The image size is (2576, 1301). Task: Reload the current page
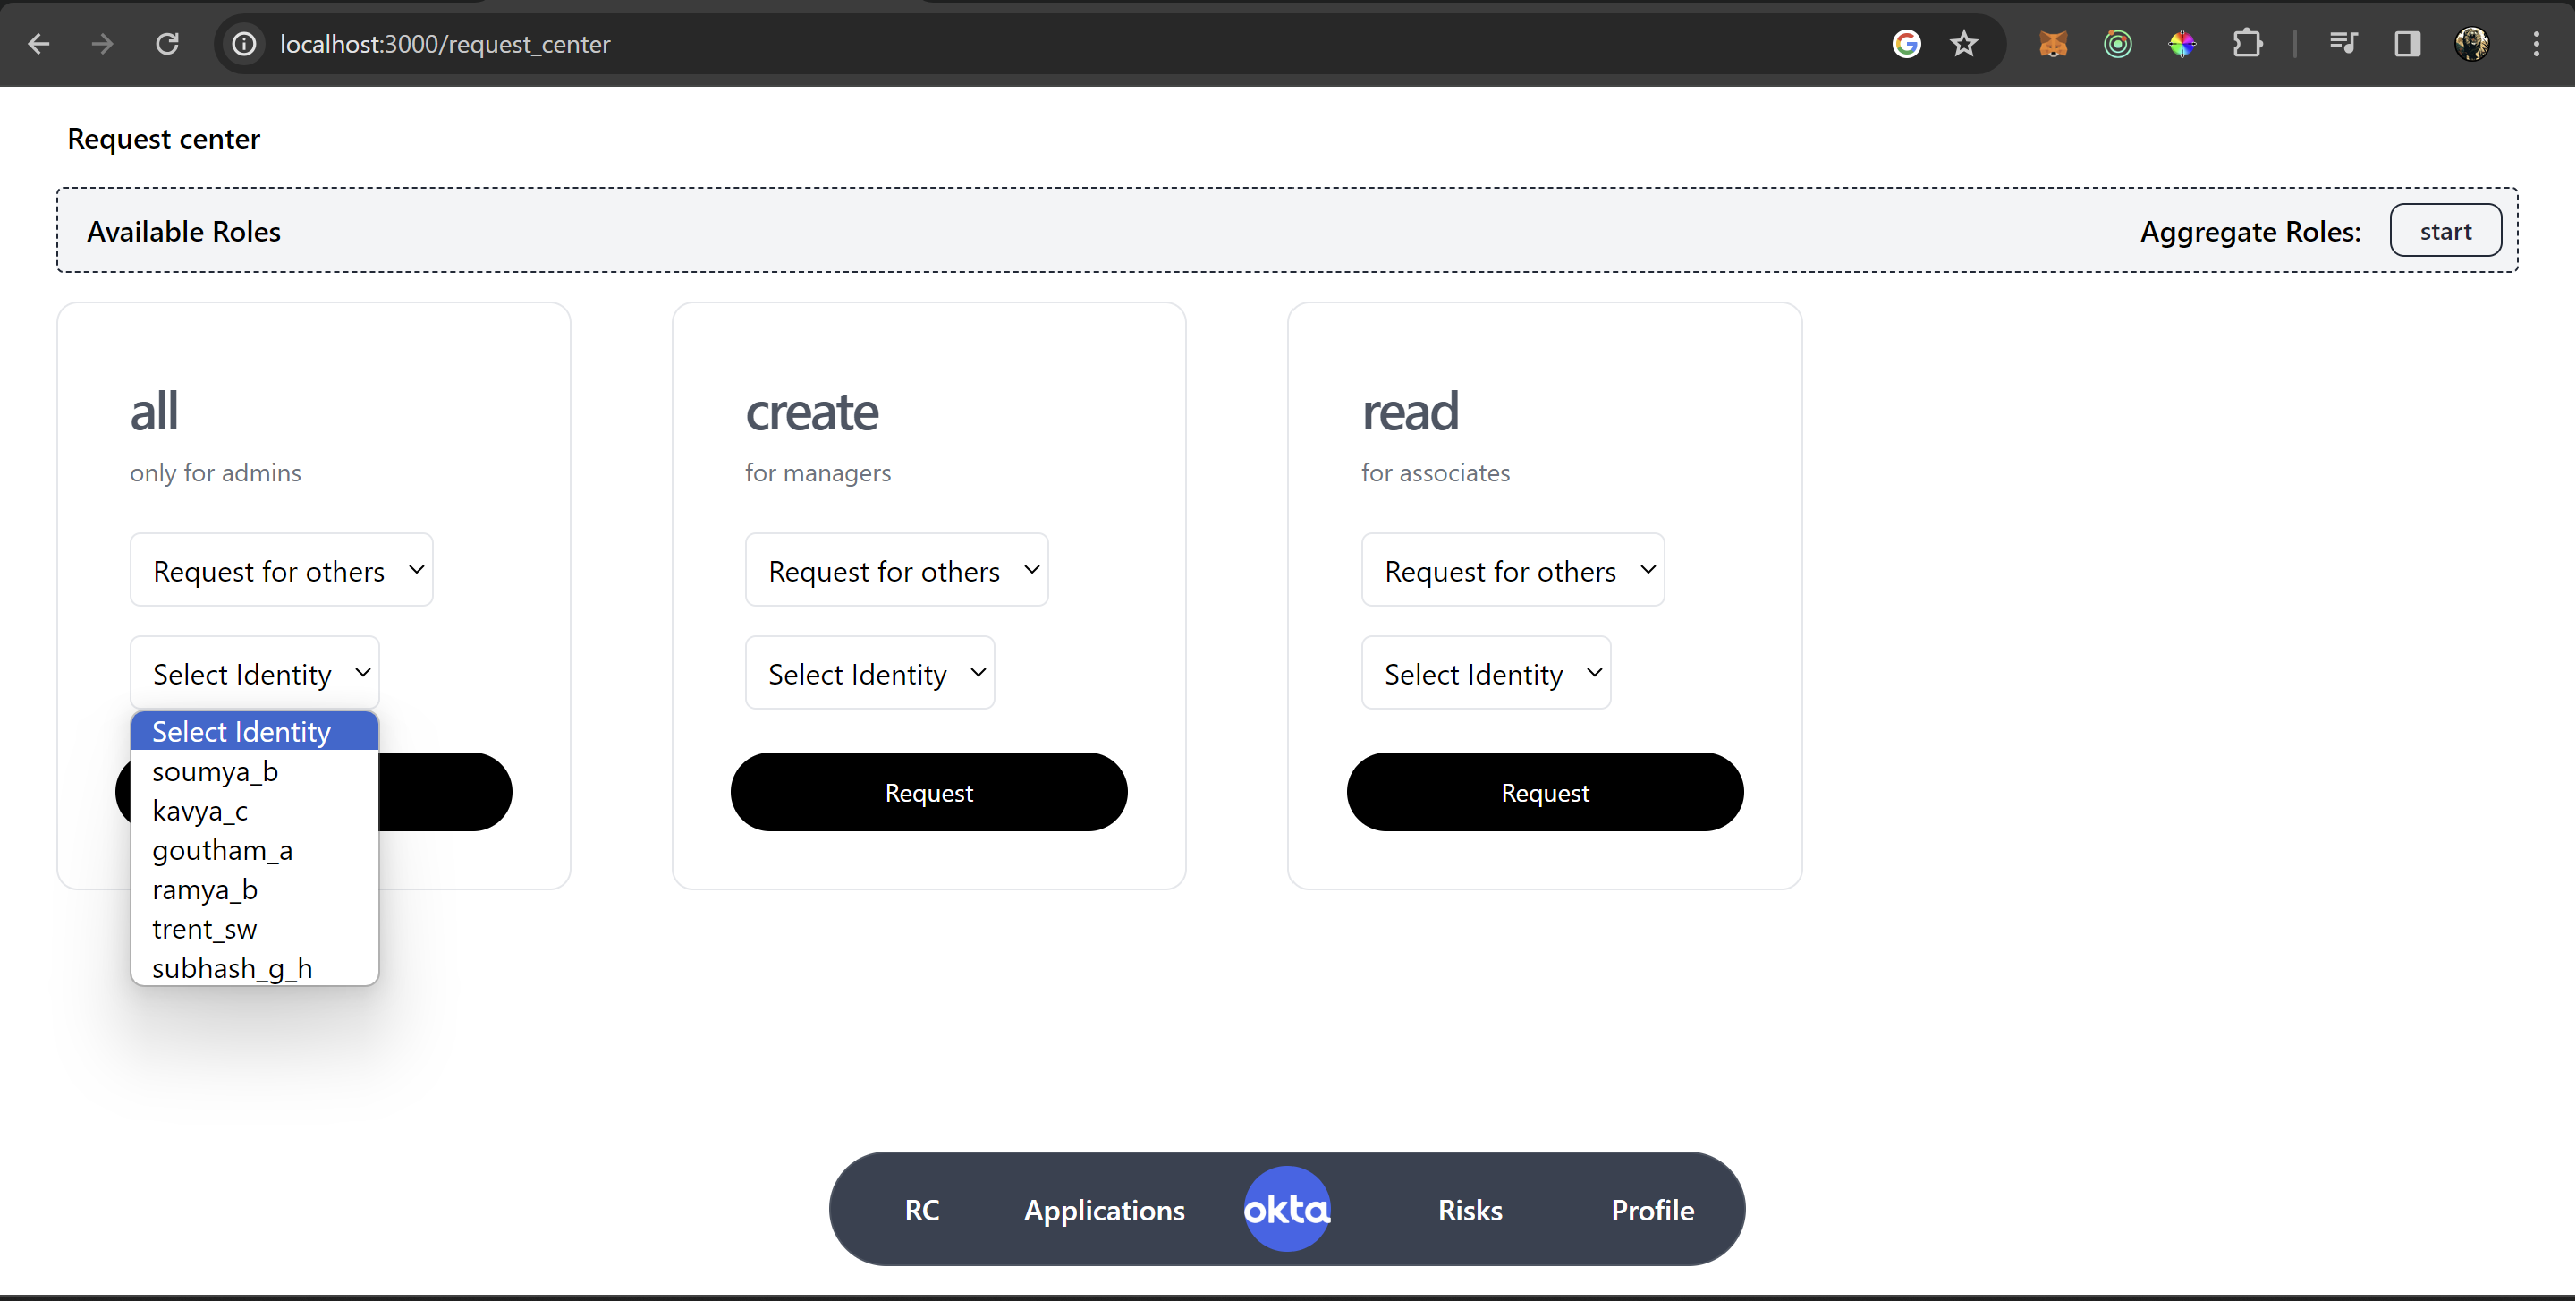pos(168,43)
